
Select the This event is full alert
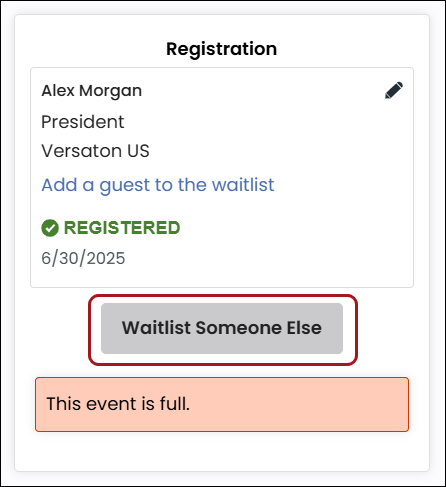222,404
